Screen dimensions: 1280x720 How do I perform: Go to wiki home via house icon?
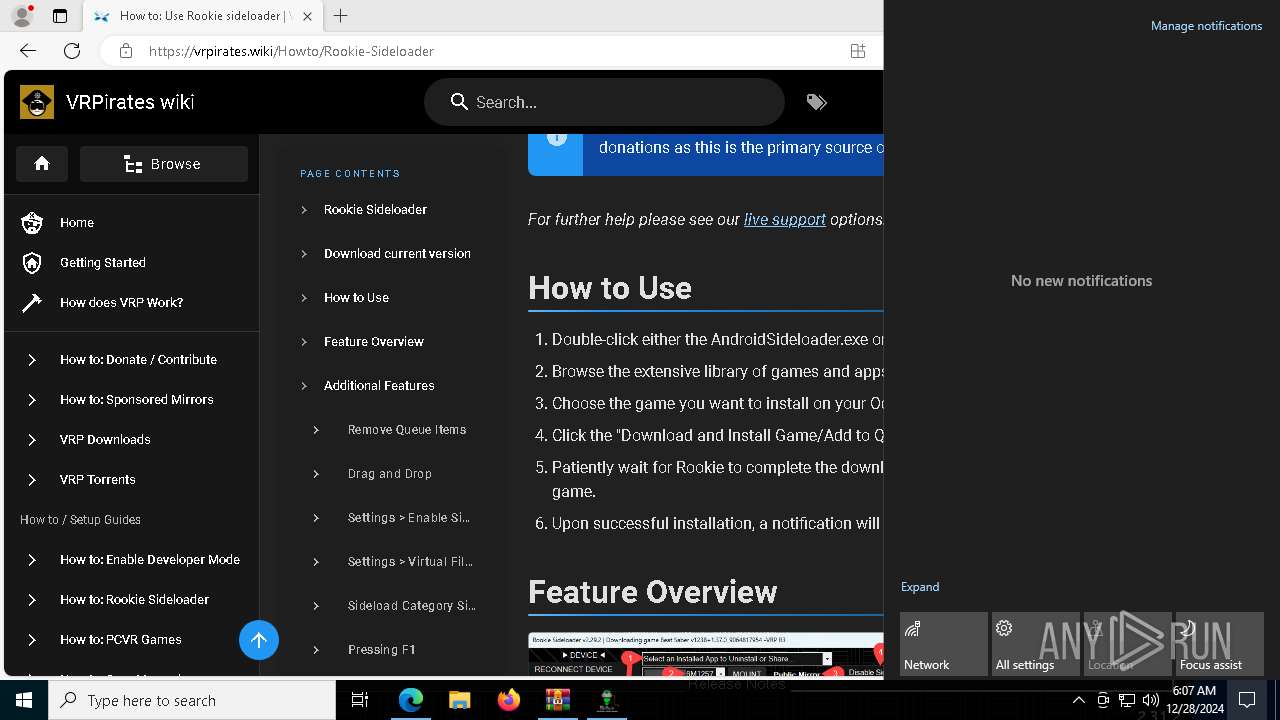click(x=42, y=164)
